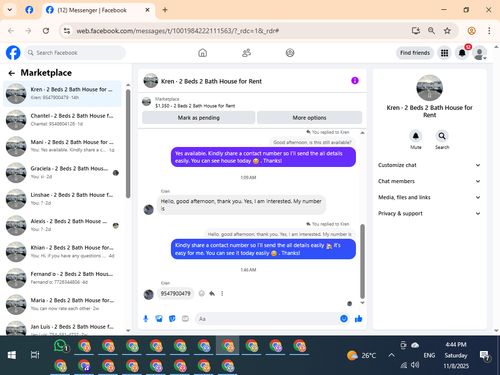Viewport: 500px width, 375px height.
Task: Click the conversation list scrollbar
Action: coord(128,143)
